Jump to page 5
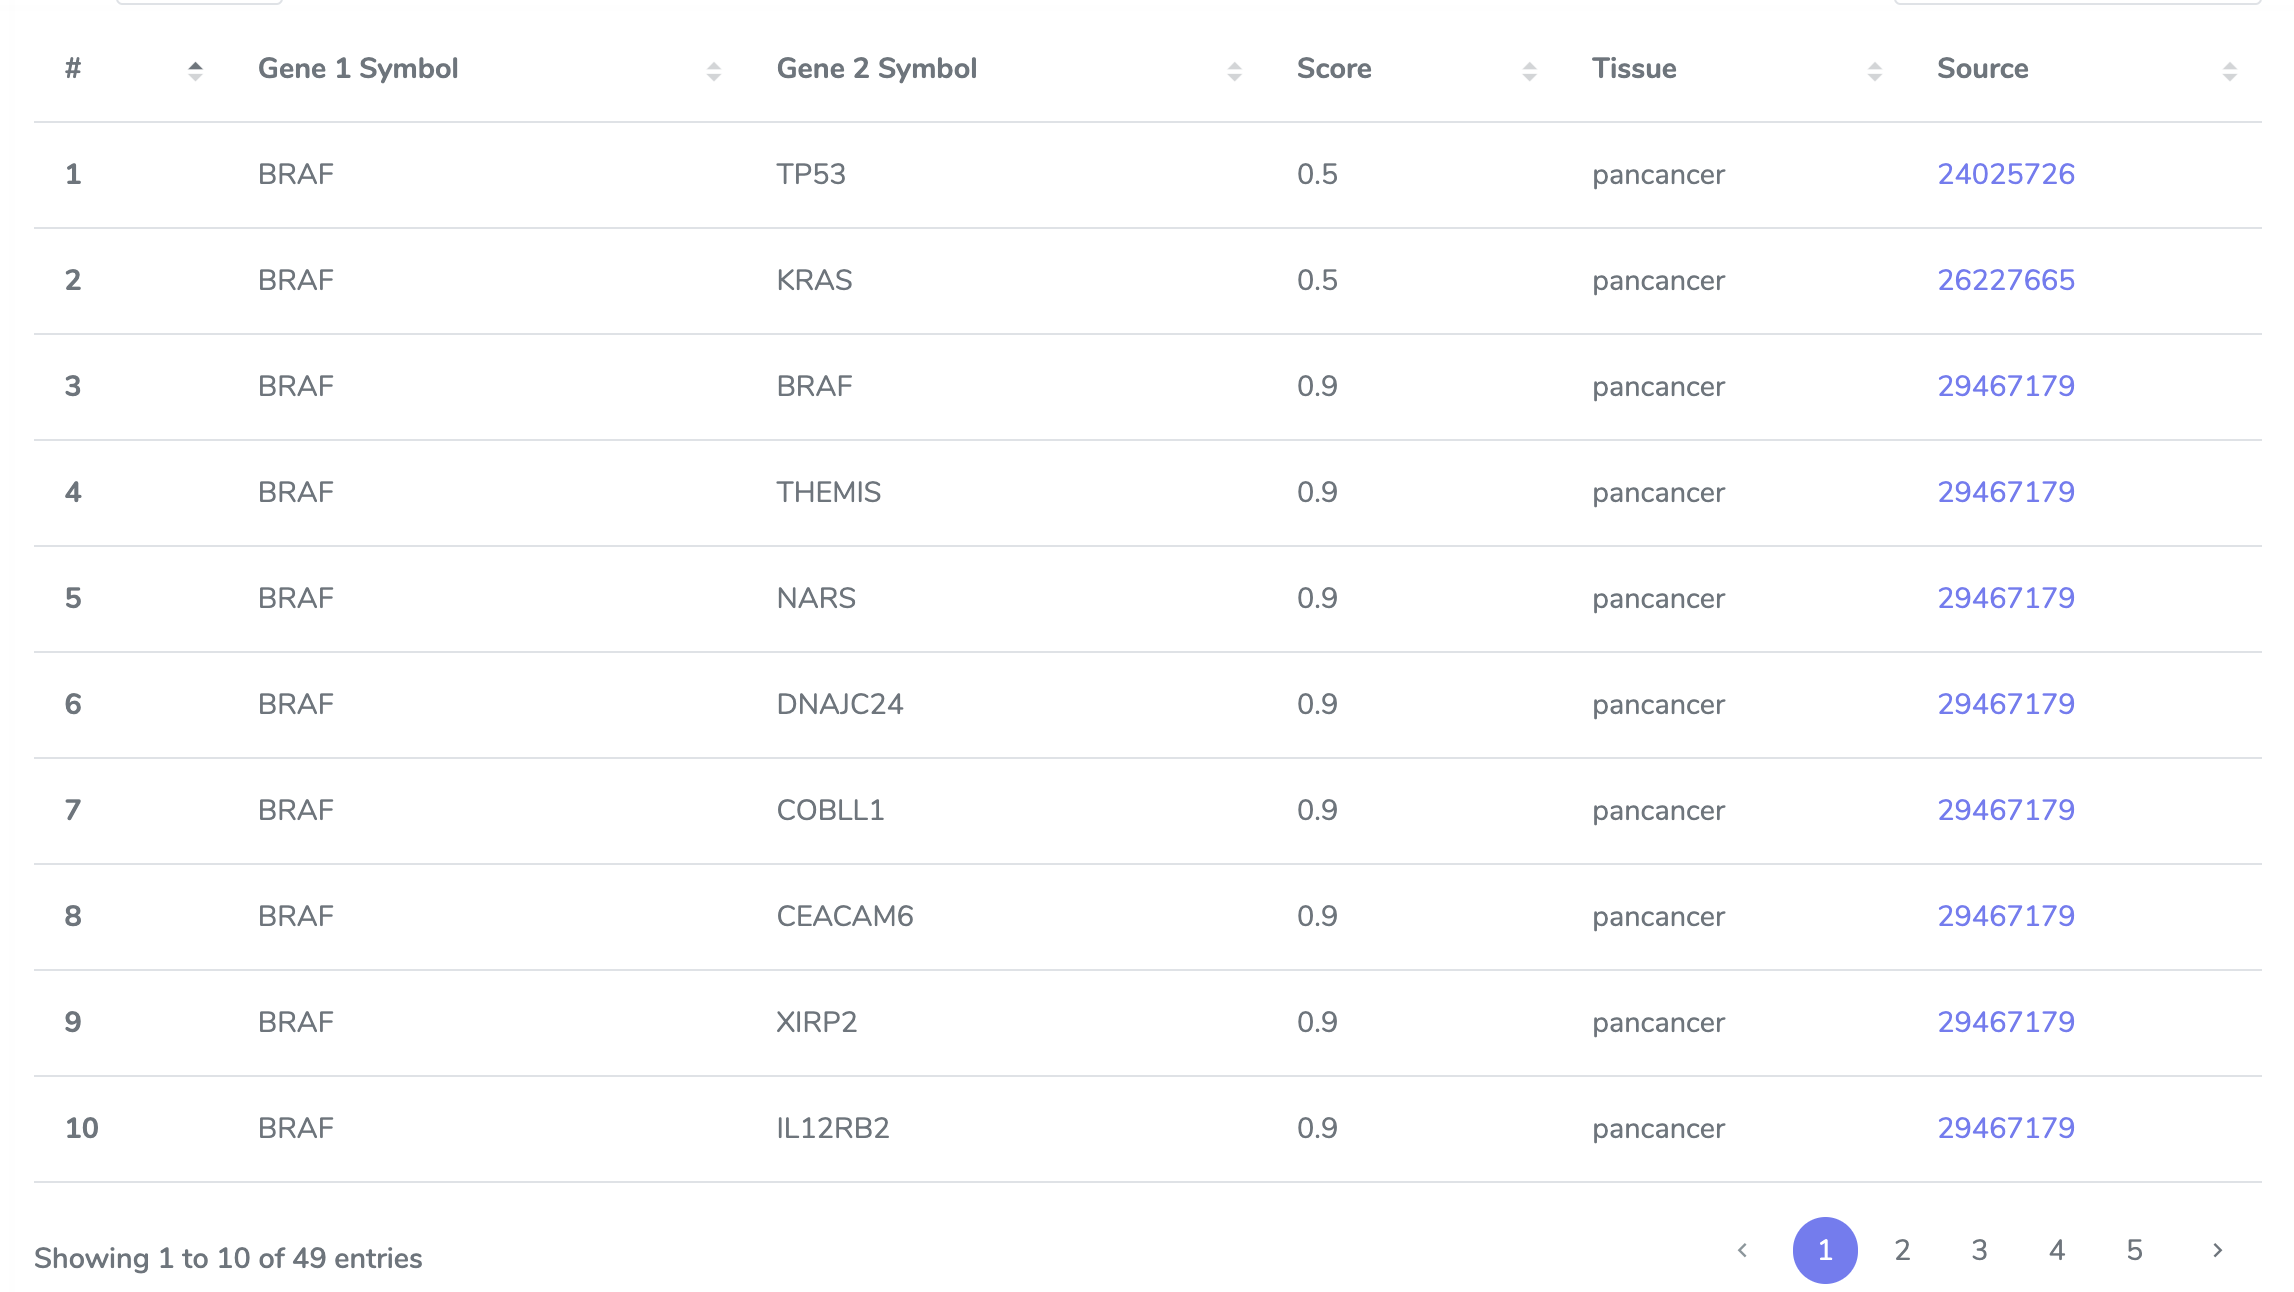Image resolution: width=2294 pixels, height=1292 pixels. point(2134,1250)
